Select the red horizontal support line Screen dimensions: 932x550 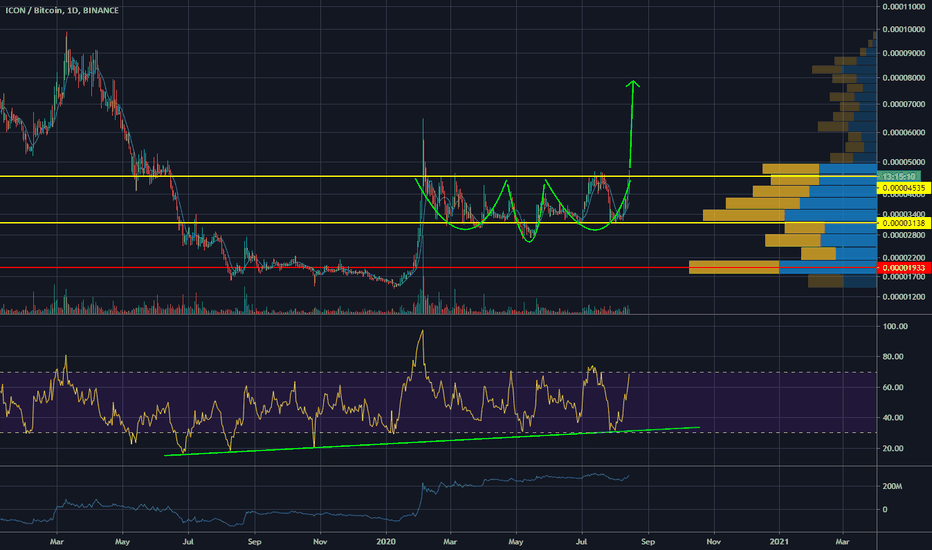point(438,268)
